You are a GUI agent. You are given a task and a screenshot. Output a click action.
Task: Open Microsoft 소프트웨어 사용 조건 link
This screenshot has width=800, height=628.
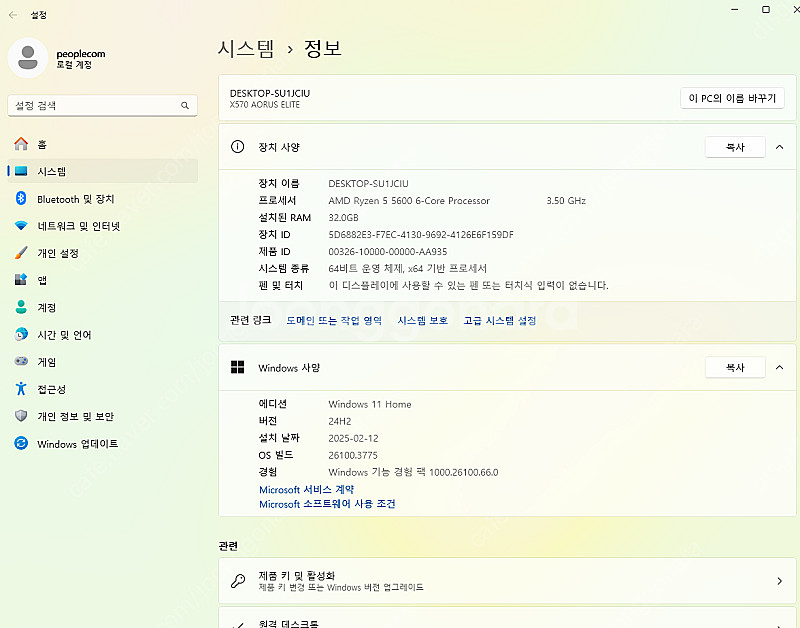(327, 504)
